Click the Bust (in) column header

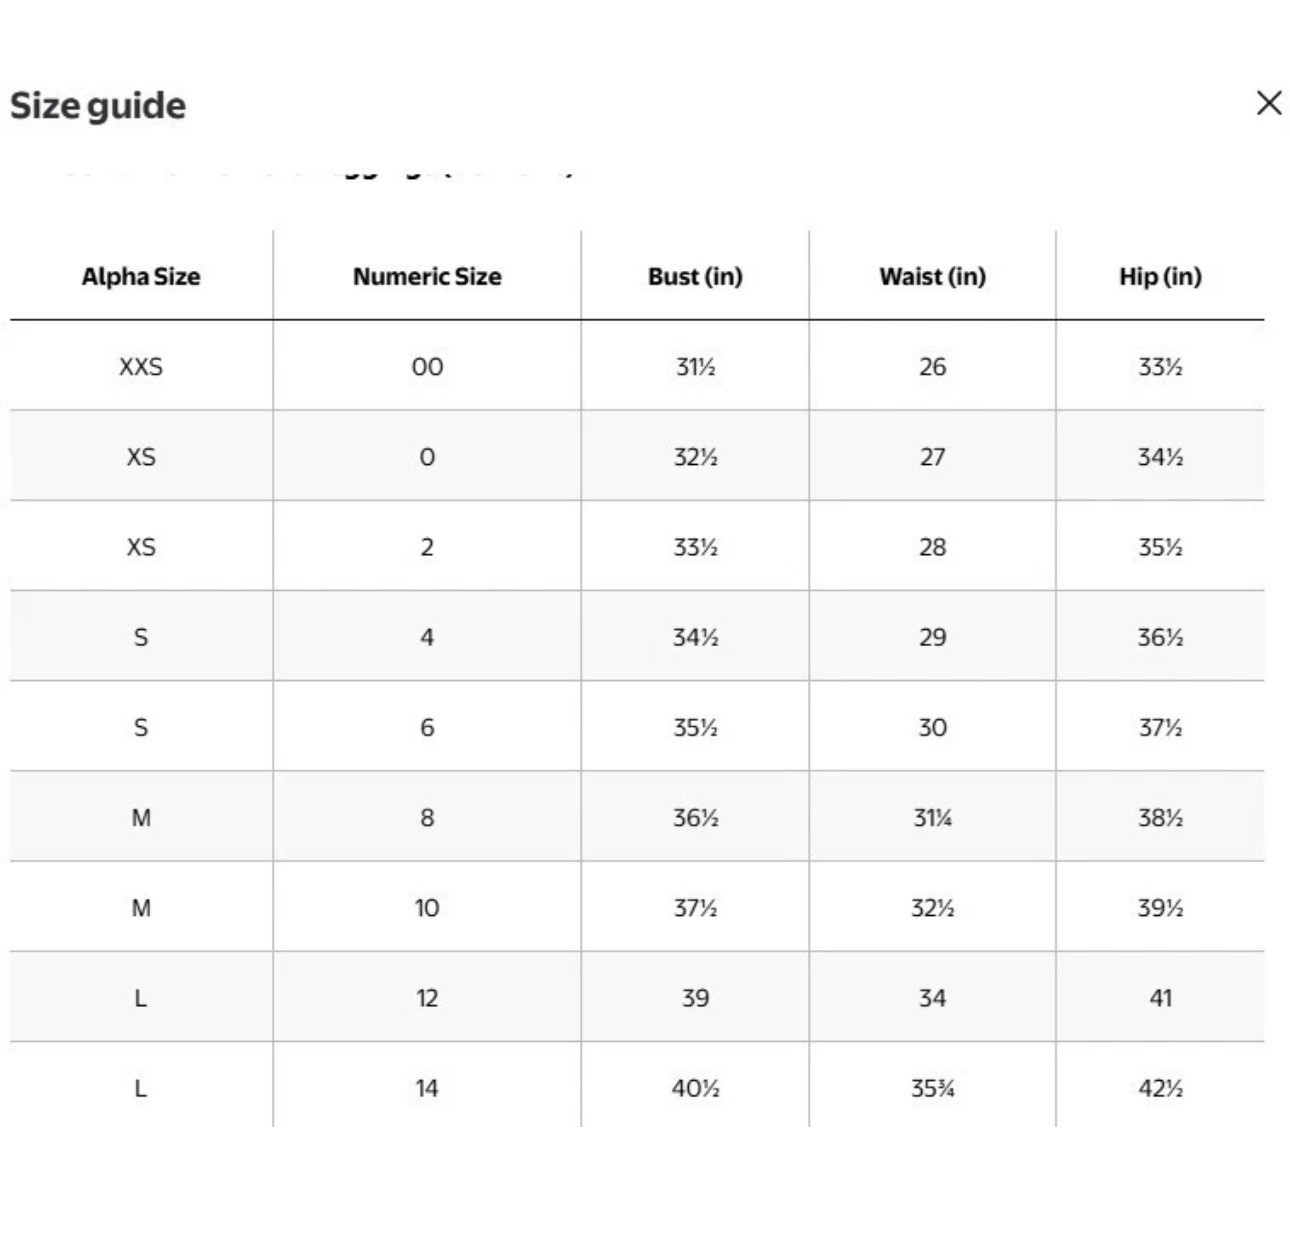pyautogui.click(x=695, y=276)
